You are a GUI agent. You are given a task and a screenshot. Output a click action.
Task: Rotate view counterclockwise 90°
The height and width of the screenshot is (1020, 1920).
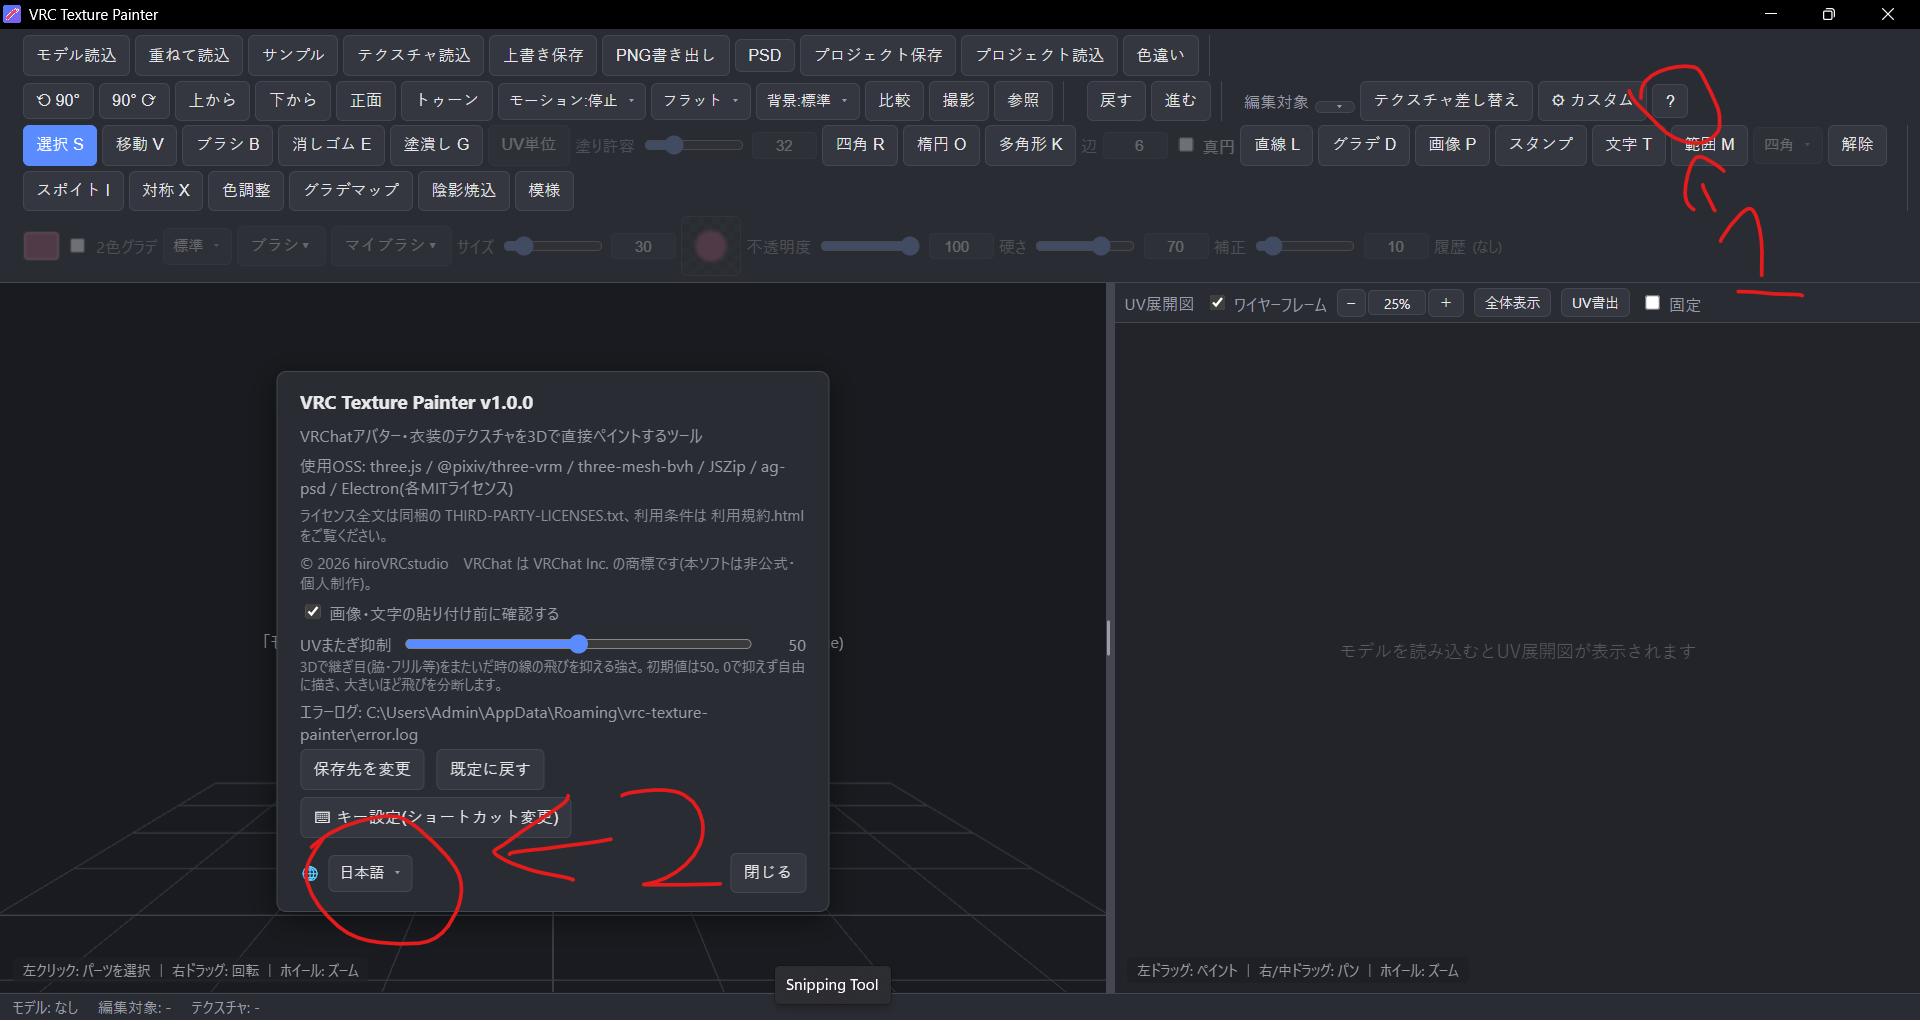[x=58, y=101]
